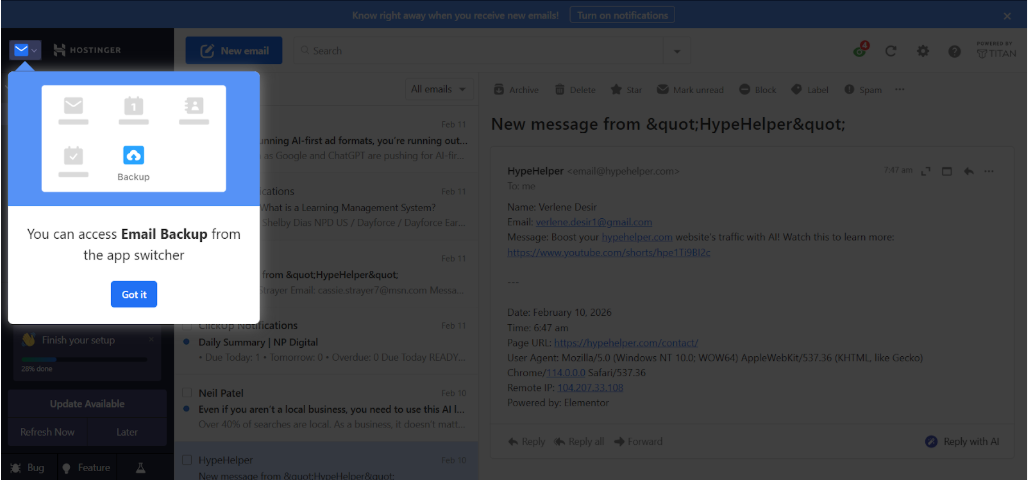Open the mail app switcher icon
This screenshot has width=1028, height=480.
(26, 50)
